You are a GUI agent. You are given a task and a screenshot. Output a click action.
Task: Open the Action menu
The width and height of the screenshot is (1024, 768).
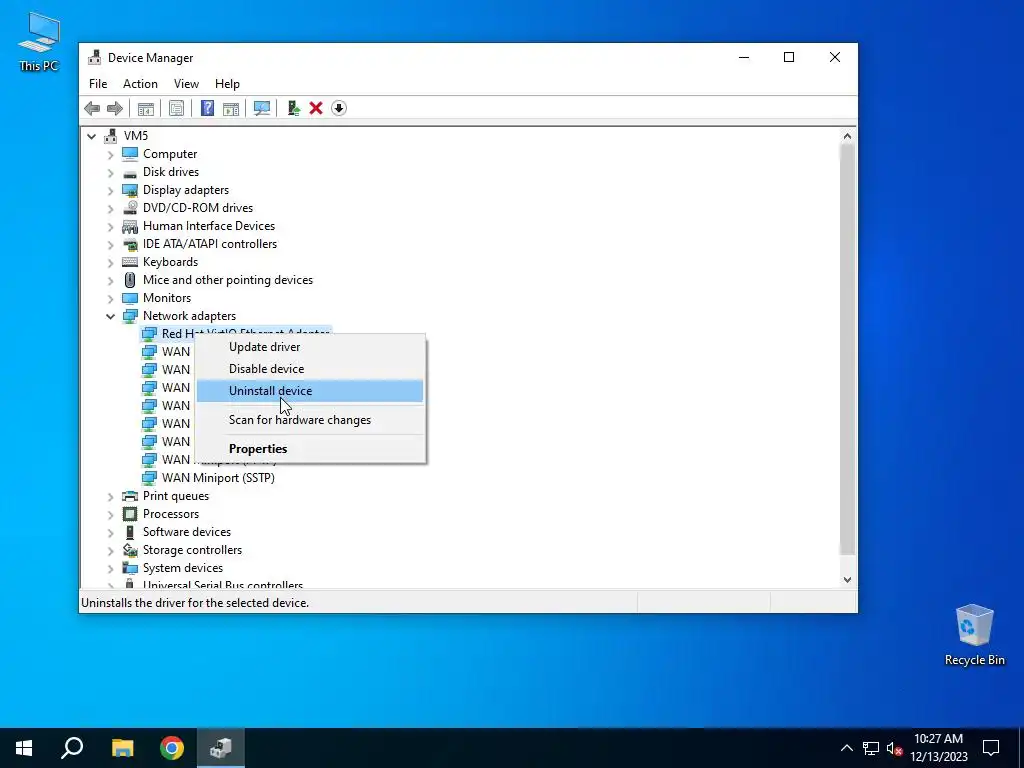[x=140, y=84]
